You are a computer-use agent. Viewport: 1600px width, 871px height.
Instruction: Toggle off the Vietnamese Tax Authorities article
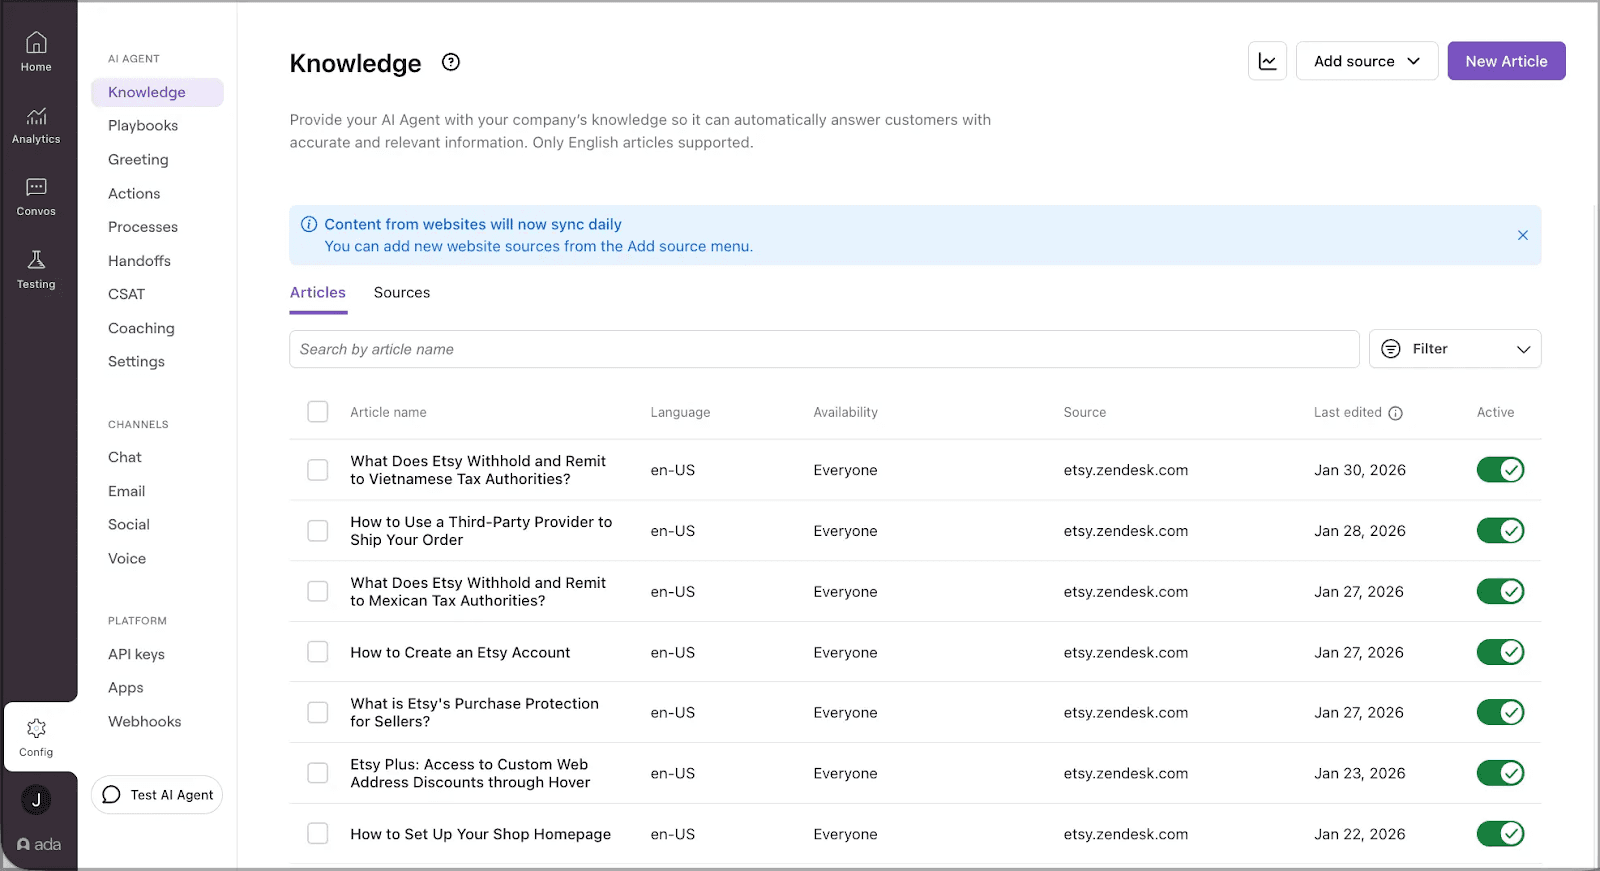1500,470
